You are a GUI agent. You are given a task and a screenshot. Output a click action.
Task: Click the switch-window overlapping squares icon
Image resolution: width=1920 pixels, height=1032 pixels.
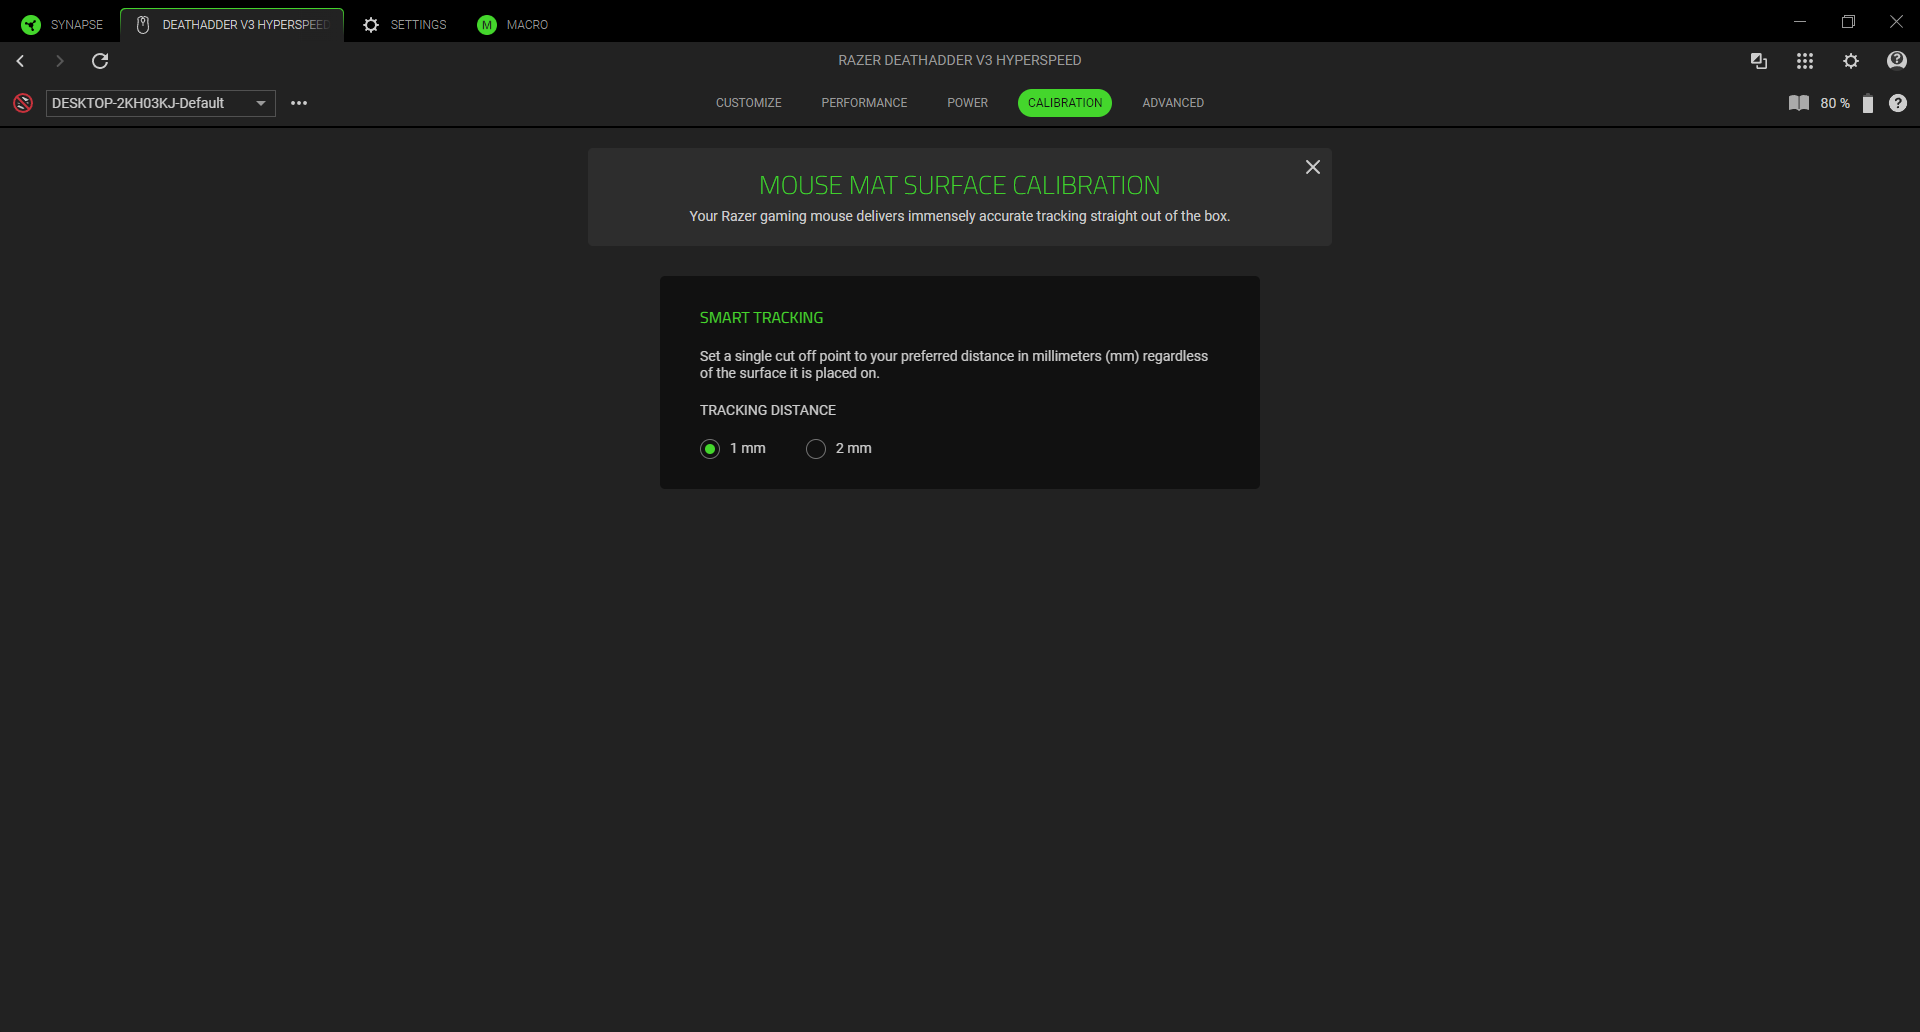click(x=1759, y=61)
